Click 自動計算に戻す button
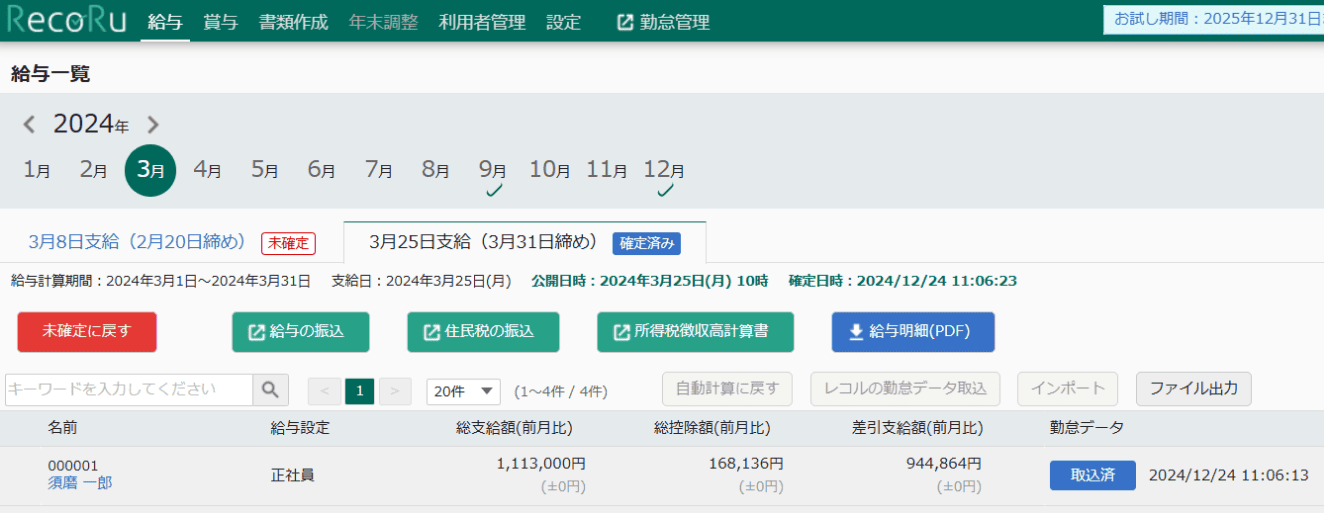 coord(727,388)
